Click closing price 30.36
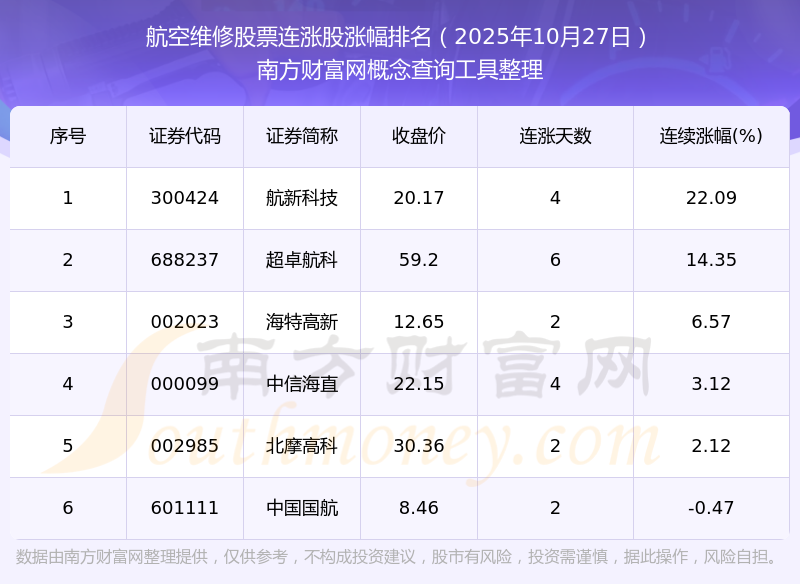The height and width of the screenshot is (584, 800). tap(418, 446)
